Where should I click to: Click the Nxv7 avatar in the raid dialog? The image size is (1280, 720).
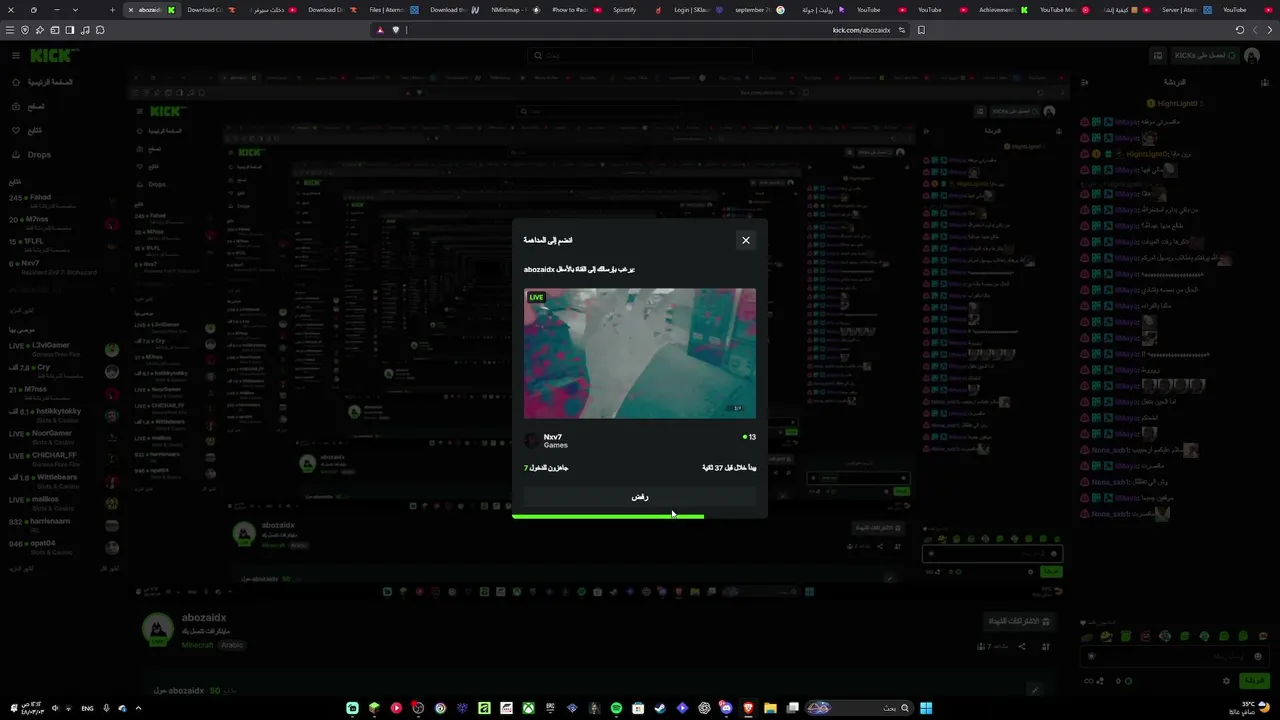532,440
